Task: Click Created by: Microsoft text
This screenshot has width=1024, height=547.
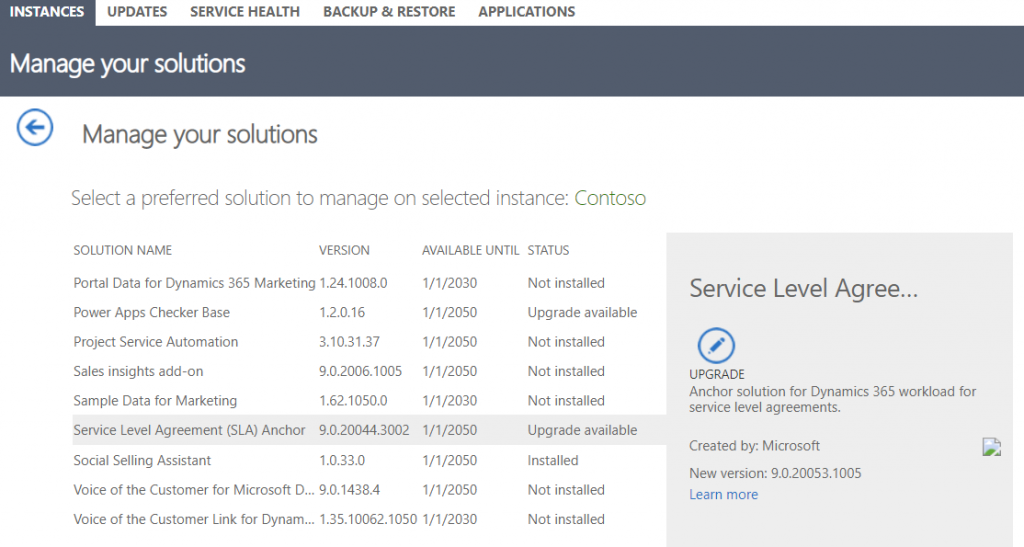Action: (754, 446)
